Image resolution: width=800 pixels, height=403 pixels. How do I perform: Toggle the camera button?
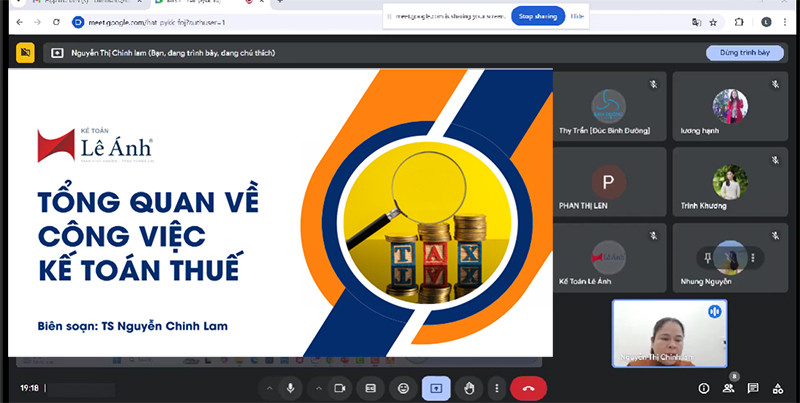click(340, 388)
